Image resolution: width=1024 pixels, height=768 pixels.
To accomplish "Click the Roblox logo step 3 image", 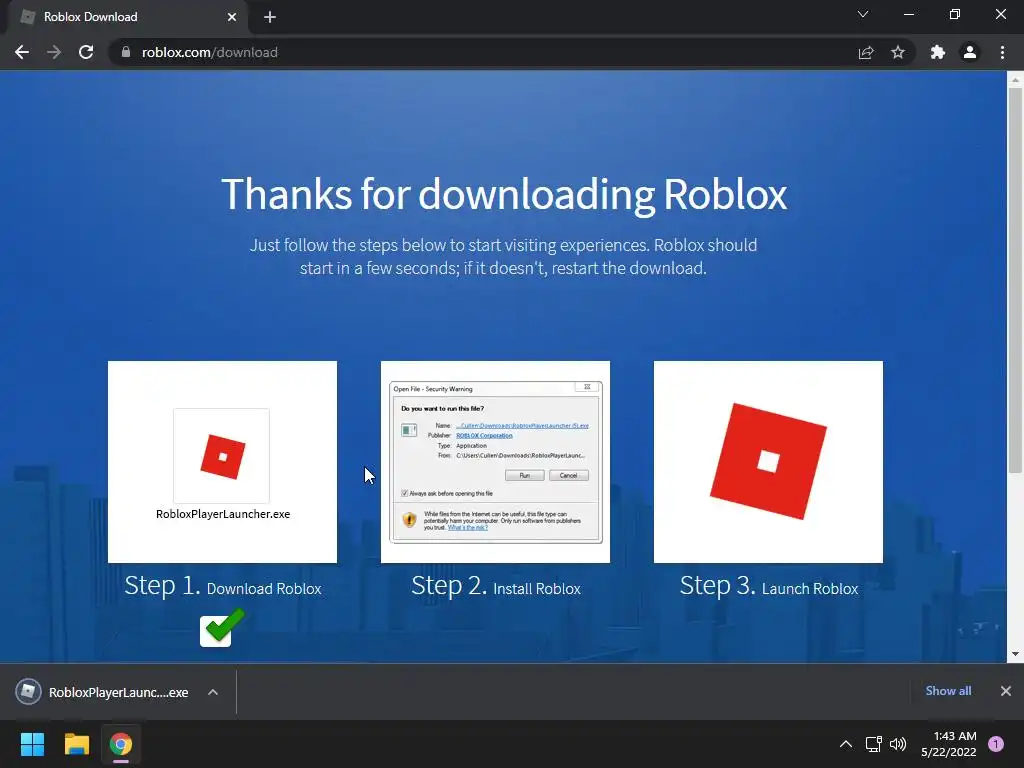I will tap(768, 462).
